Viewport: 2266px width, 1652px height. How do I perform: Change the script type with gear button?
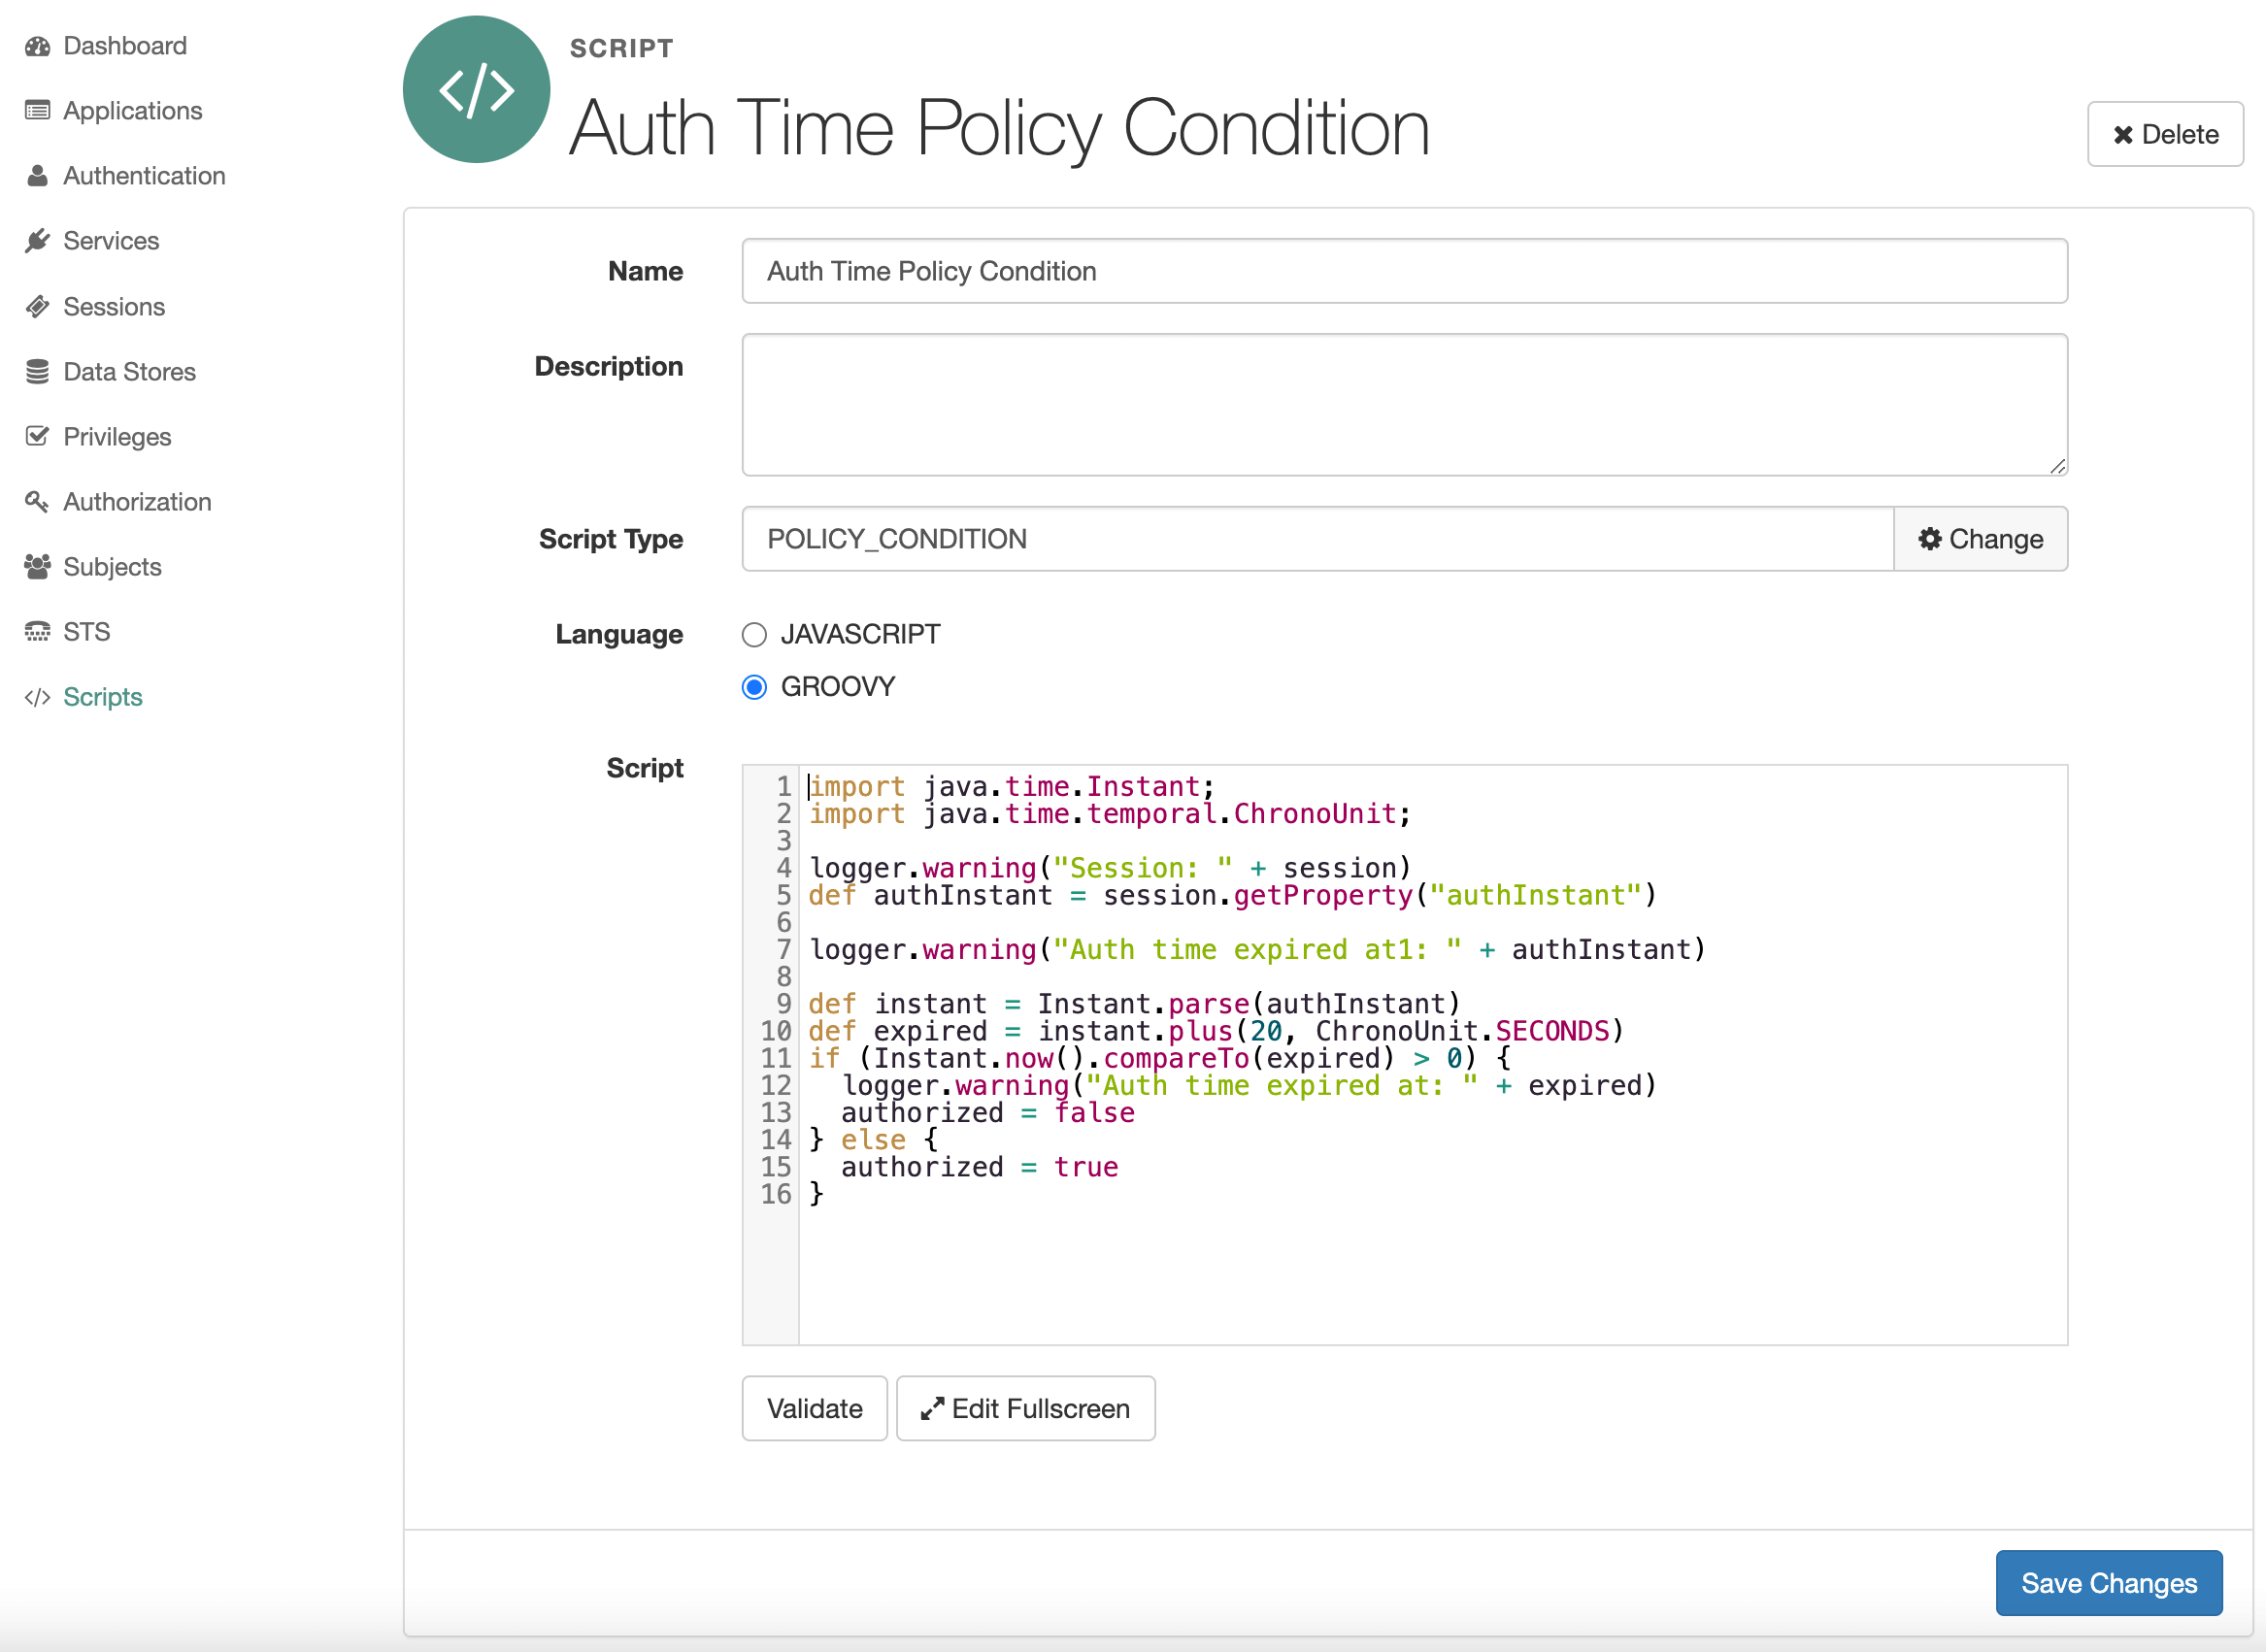(x=1979, y=539)
